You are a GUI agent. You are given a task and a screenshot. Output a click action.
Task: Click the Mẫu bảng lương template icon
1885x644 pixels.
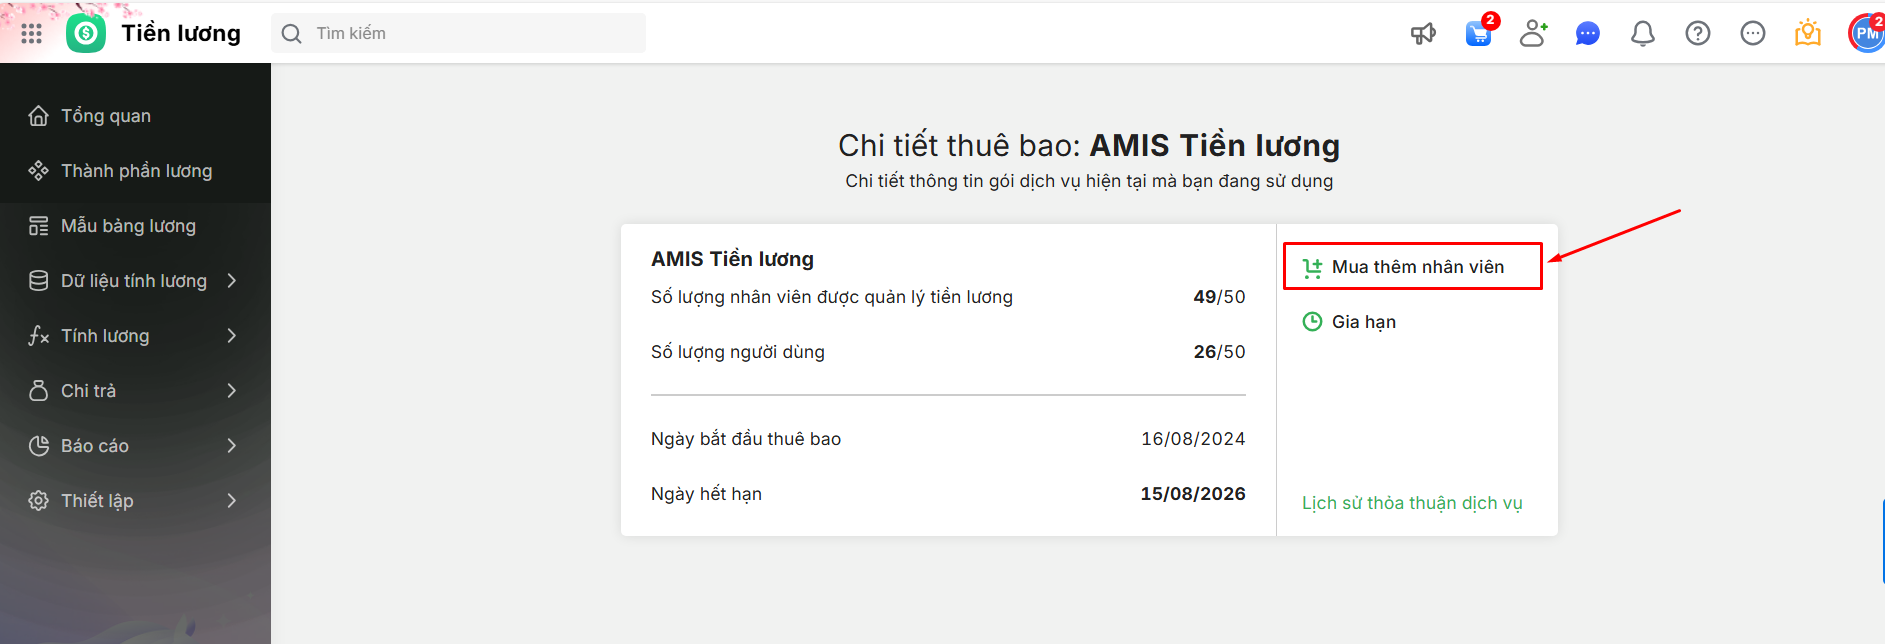38,226
